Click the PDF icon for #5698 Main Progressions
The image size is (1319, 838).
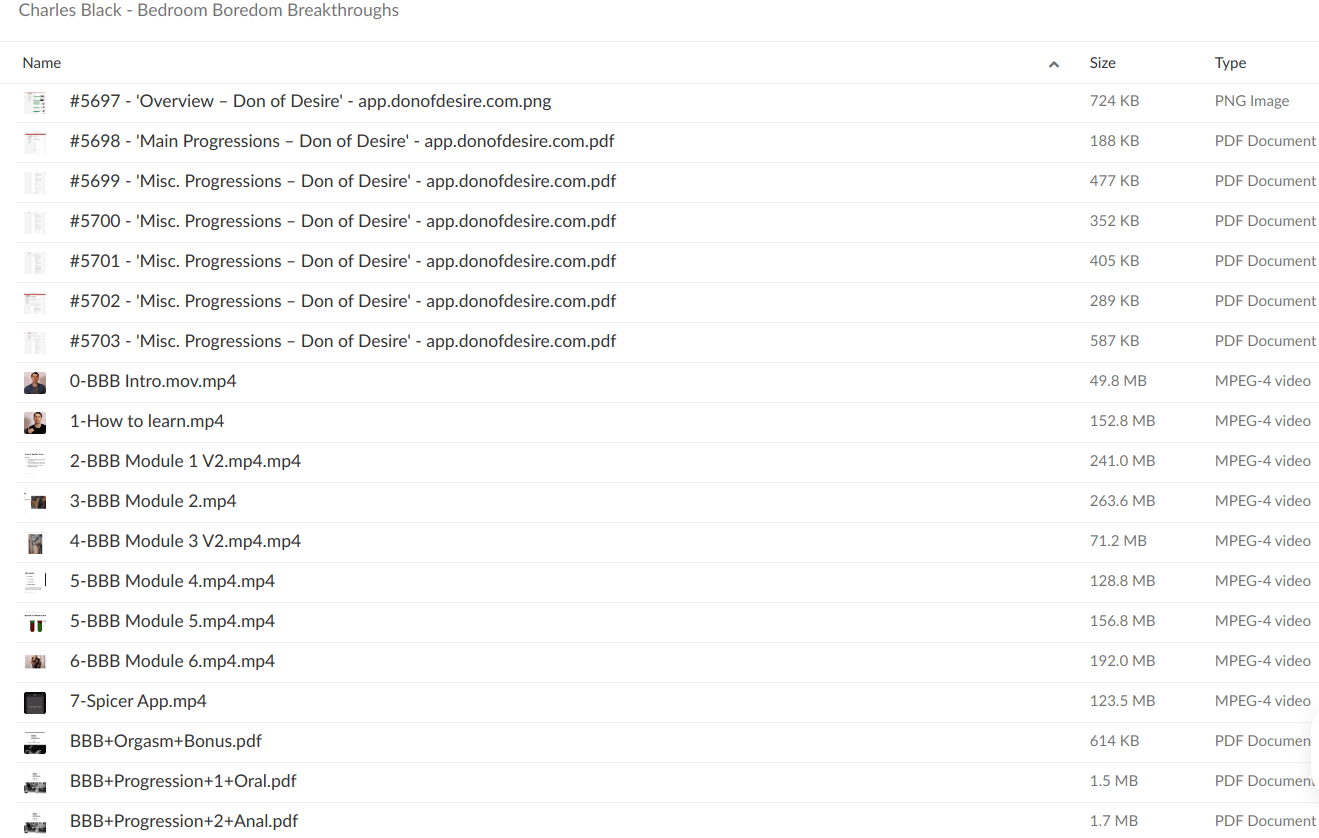pos(35,142)
